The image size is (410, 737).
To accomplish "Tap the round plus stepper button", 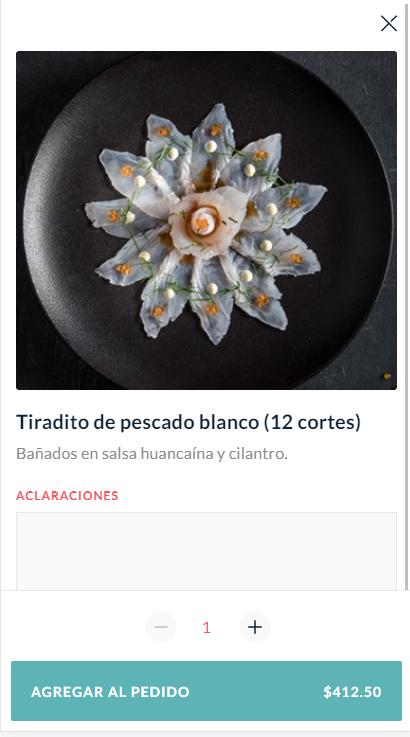I will 255,627.
